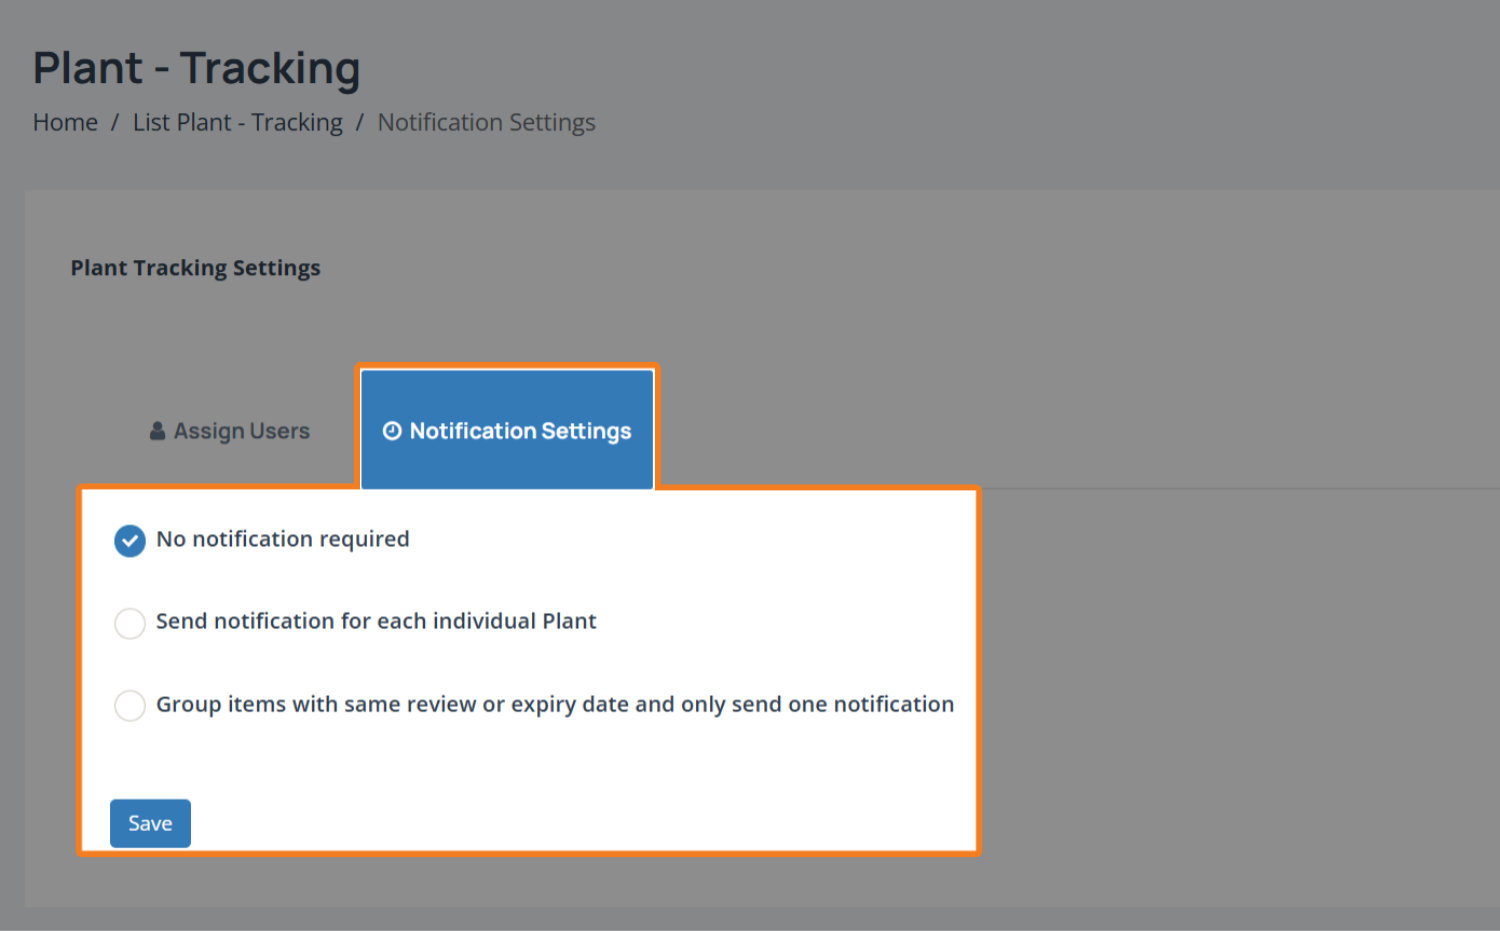This screenshot has width=1500, height=931.
Task: Click the clock icon on Notification Settings tab
Action: coord(392,431)
